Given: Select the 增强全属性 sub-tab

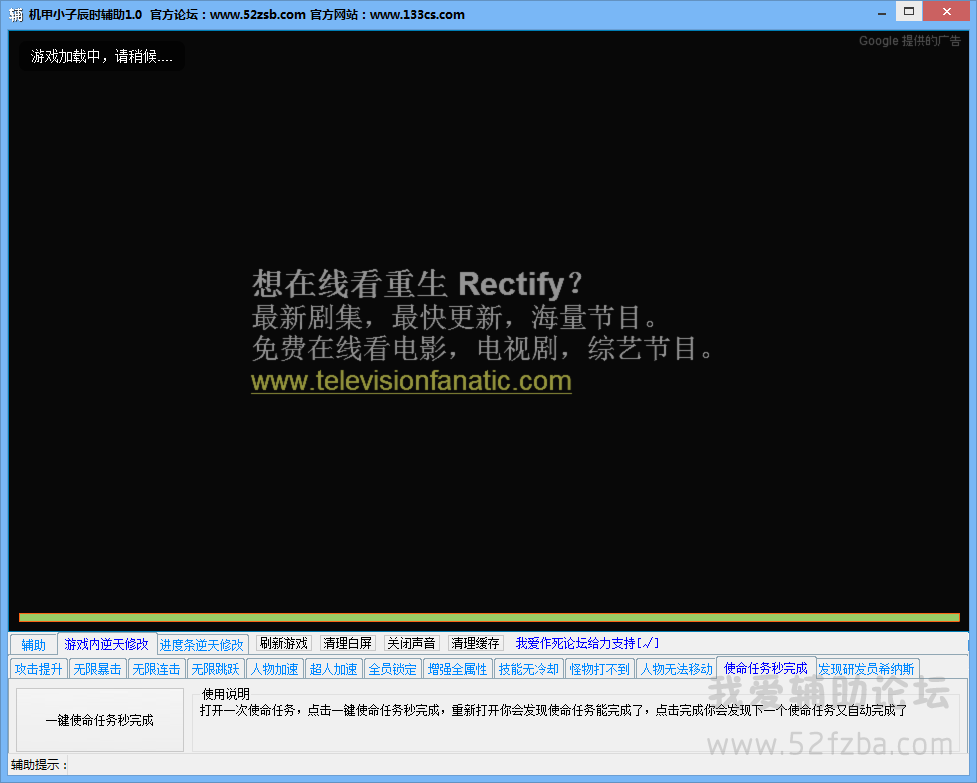Looking at the screenshot, I should [x=457, y=669].
